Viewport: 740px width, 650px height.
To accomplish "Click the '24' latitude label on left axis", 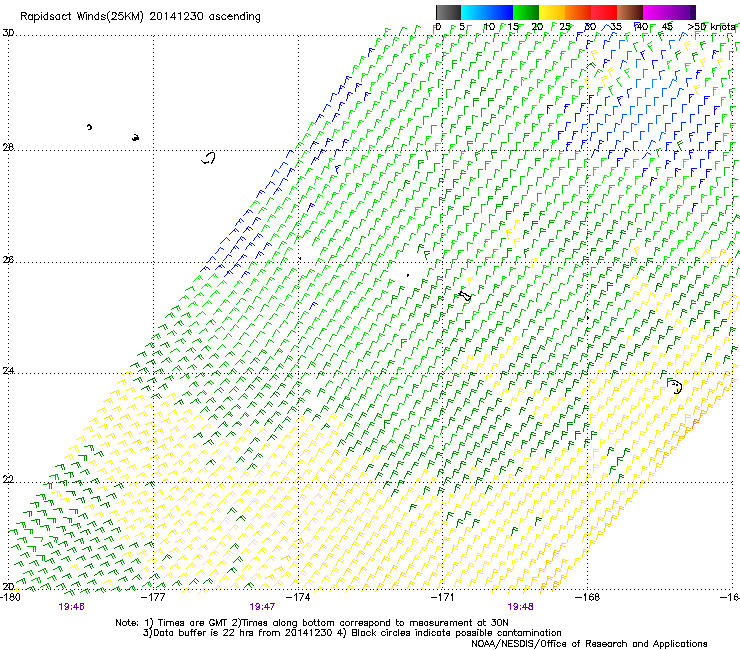I will coord(8,371).
